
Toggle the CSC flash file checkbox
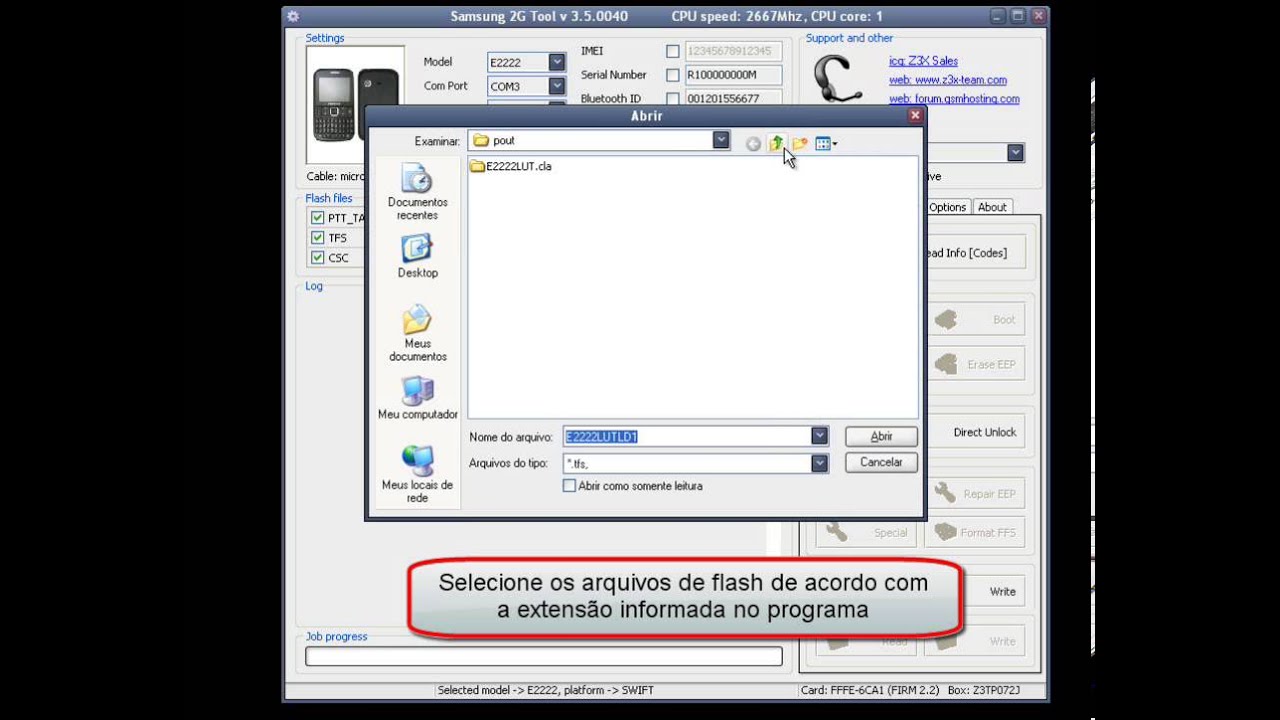(317, 257)
